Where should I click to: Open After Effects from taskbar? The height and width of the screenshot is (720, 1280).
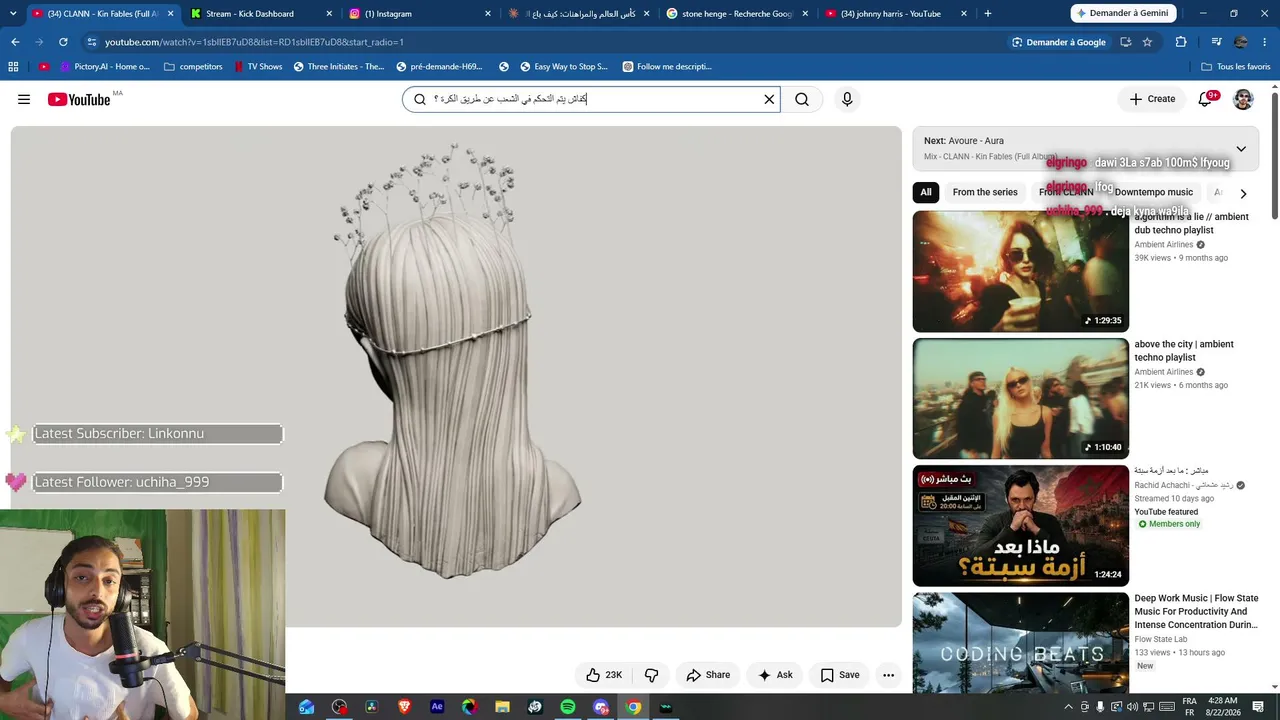click(437, 707)
